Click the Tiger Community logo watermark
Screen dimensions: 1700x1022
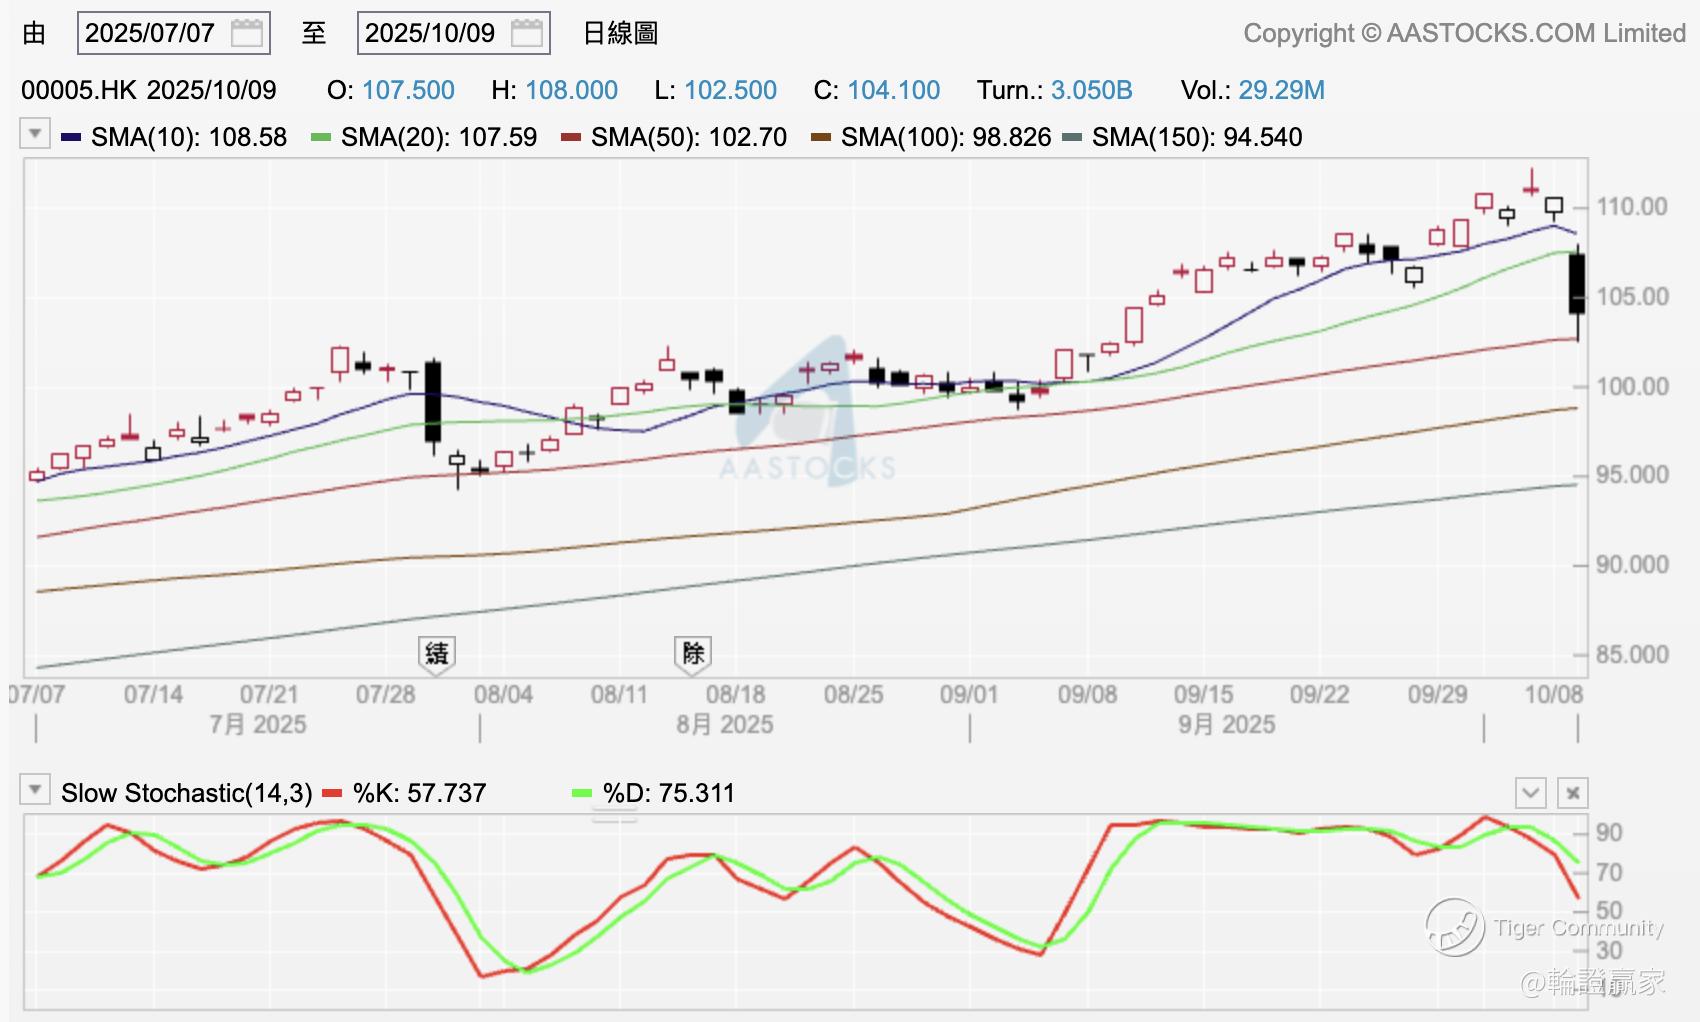tap(1545, 927)
